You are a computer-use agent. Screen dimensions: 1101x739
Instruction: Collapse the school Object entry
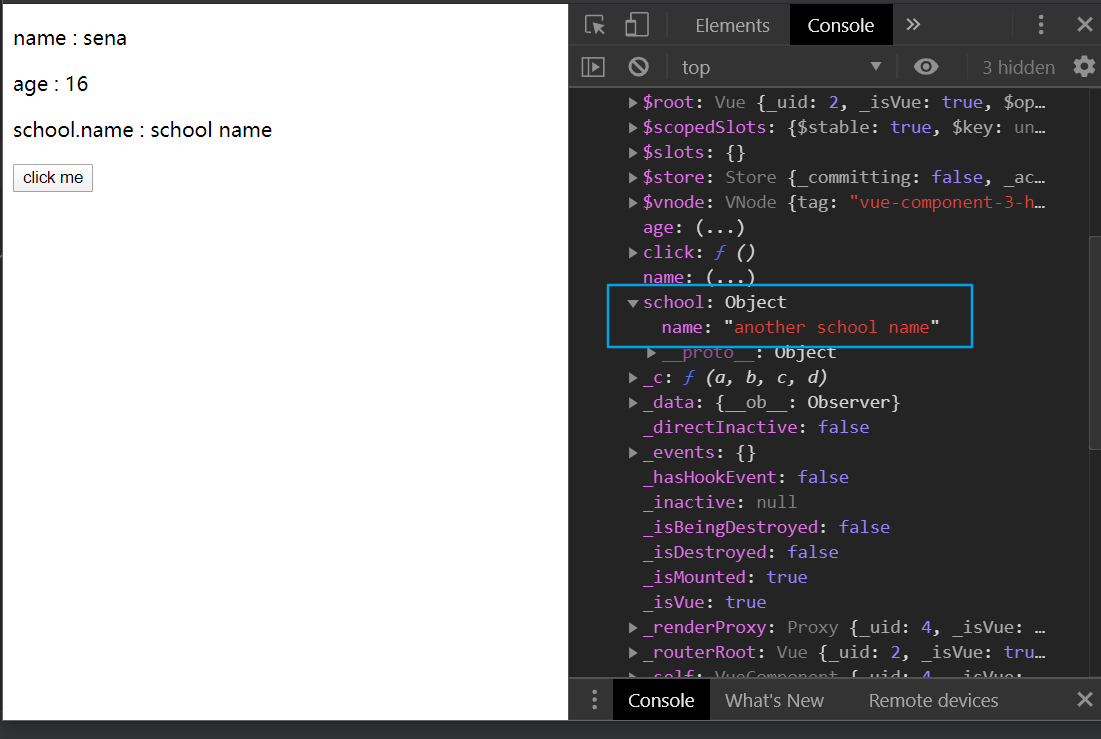[633, 303]
